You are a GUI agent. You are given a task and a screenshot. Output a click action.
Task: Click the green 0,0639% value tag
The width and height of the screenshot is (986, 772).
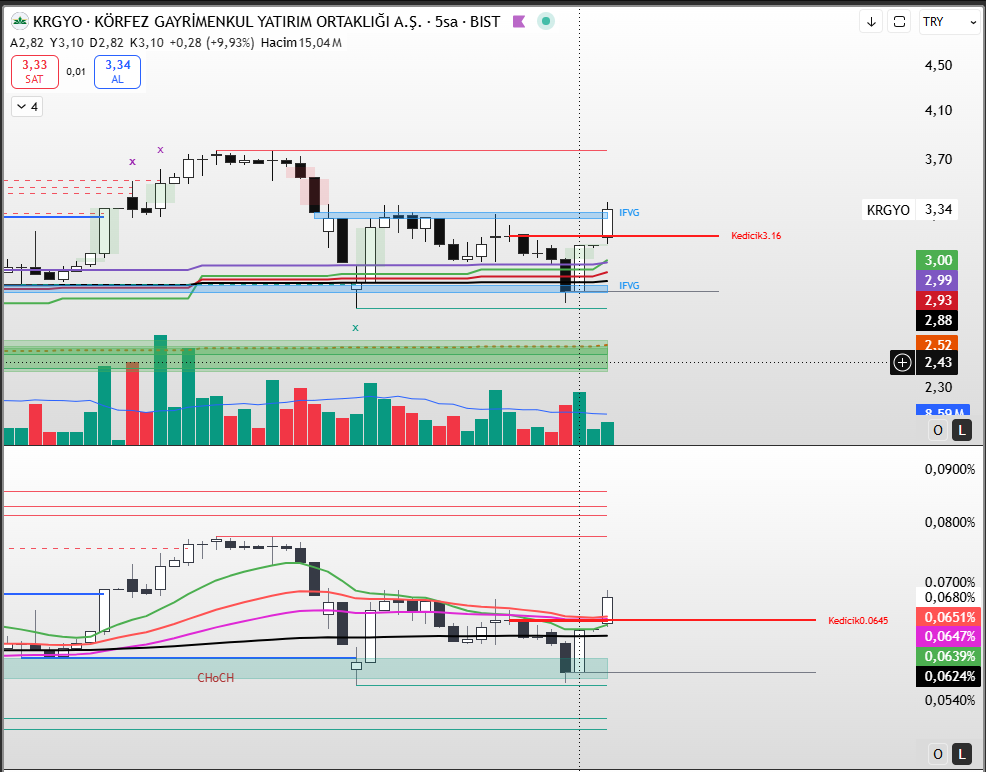pyautogui.click(x=948, y=657)
